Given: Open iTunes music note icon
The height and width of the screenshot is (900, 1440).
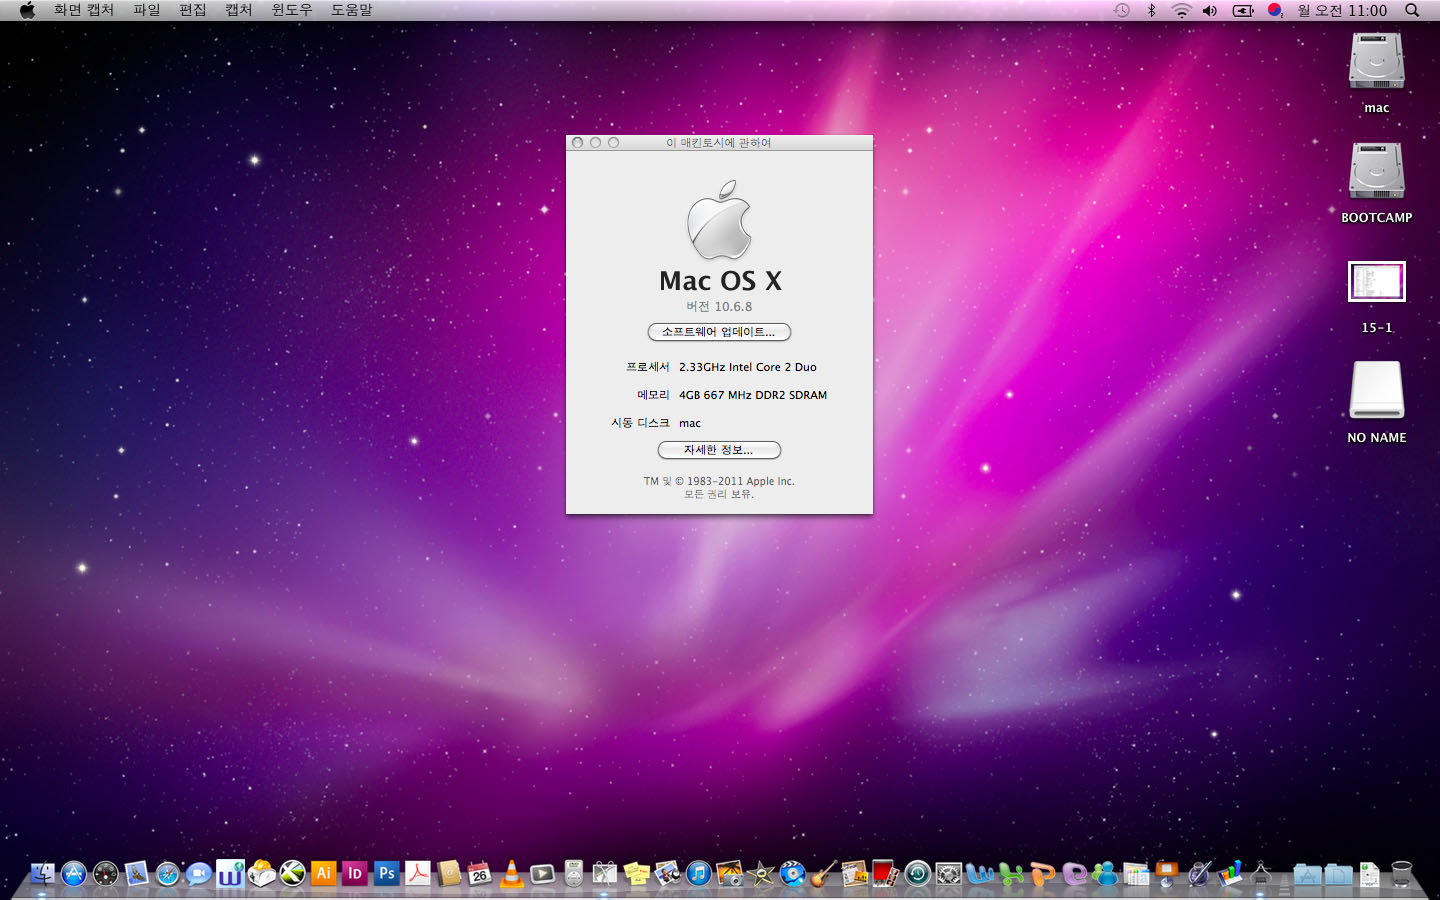Looking at the screenshot, I should (x=699, y=874).
